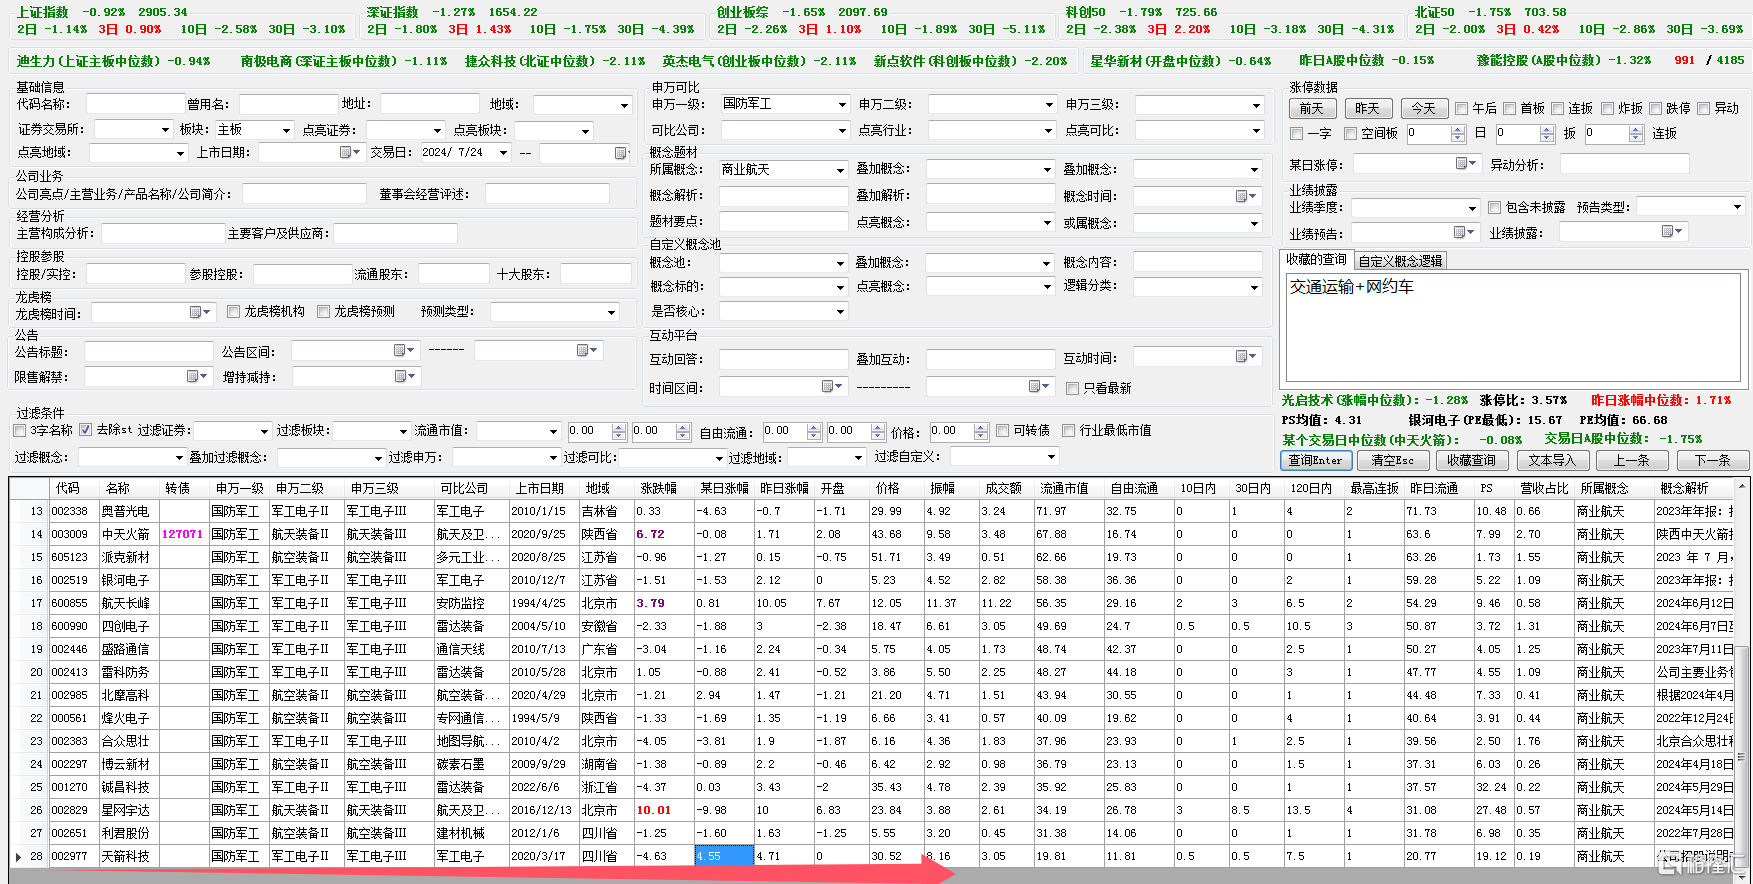
Task: Open the 业绩季度 dropdown
Action: 1472,208
